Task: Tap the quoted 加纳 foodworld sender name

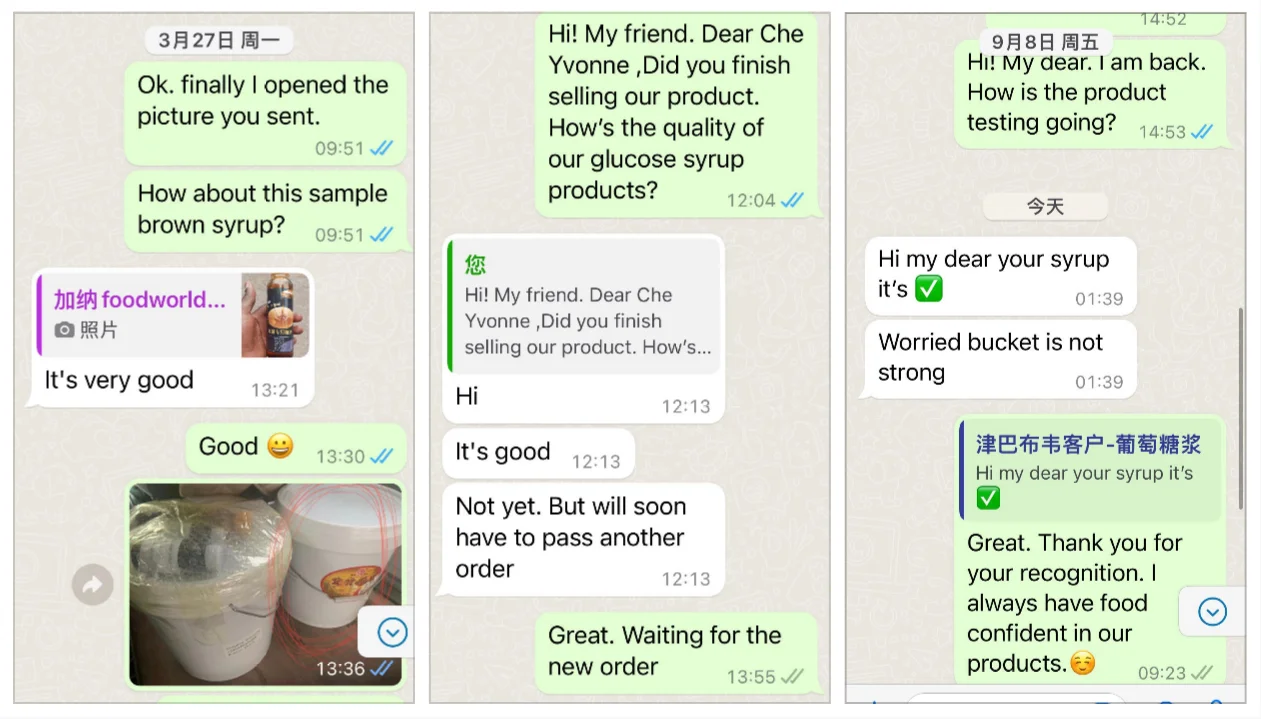Action: click(139, 299)
